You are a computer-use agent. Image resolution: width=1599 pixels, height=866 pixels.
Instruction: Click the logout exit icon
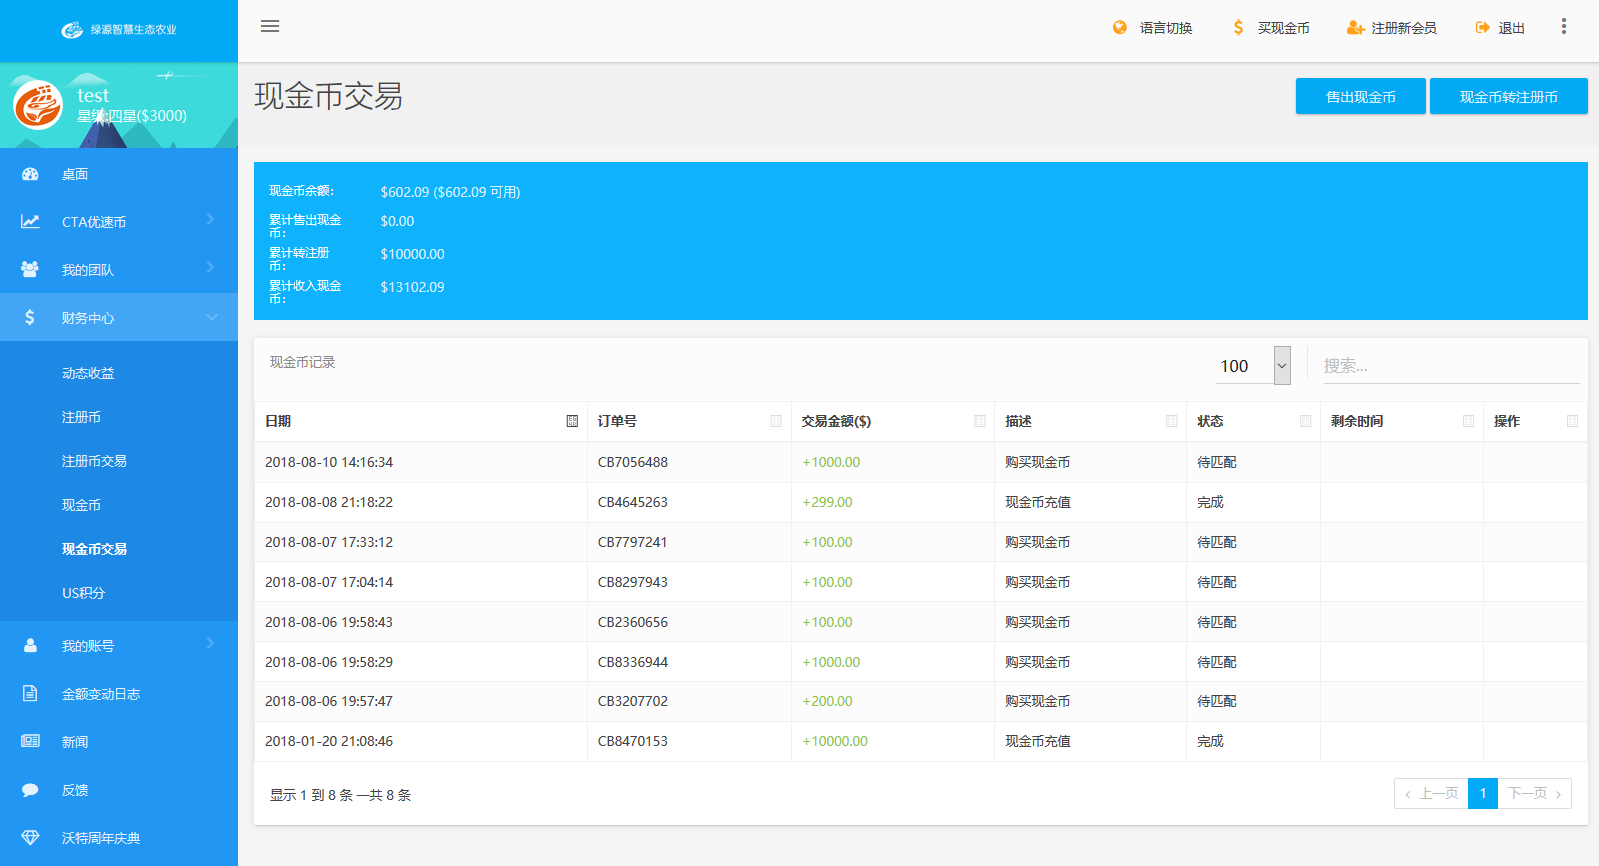(1482, 28)
